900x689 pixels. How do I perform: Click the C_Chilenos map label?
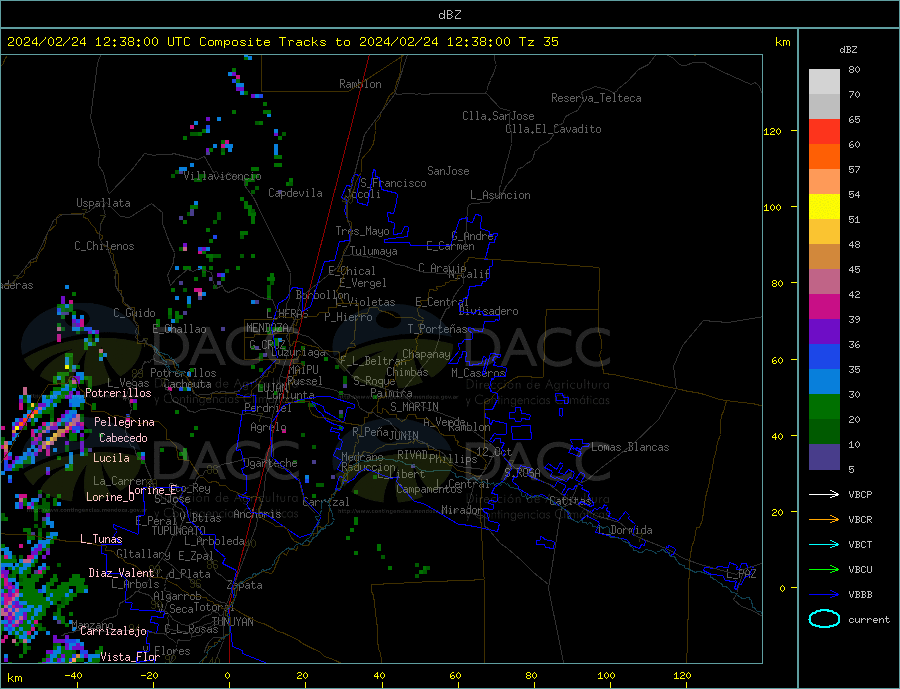tap(104, 246)
